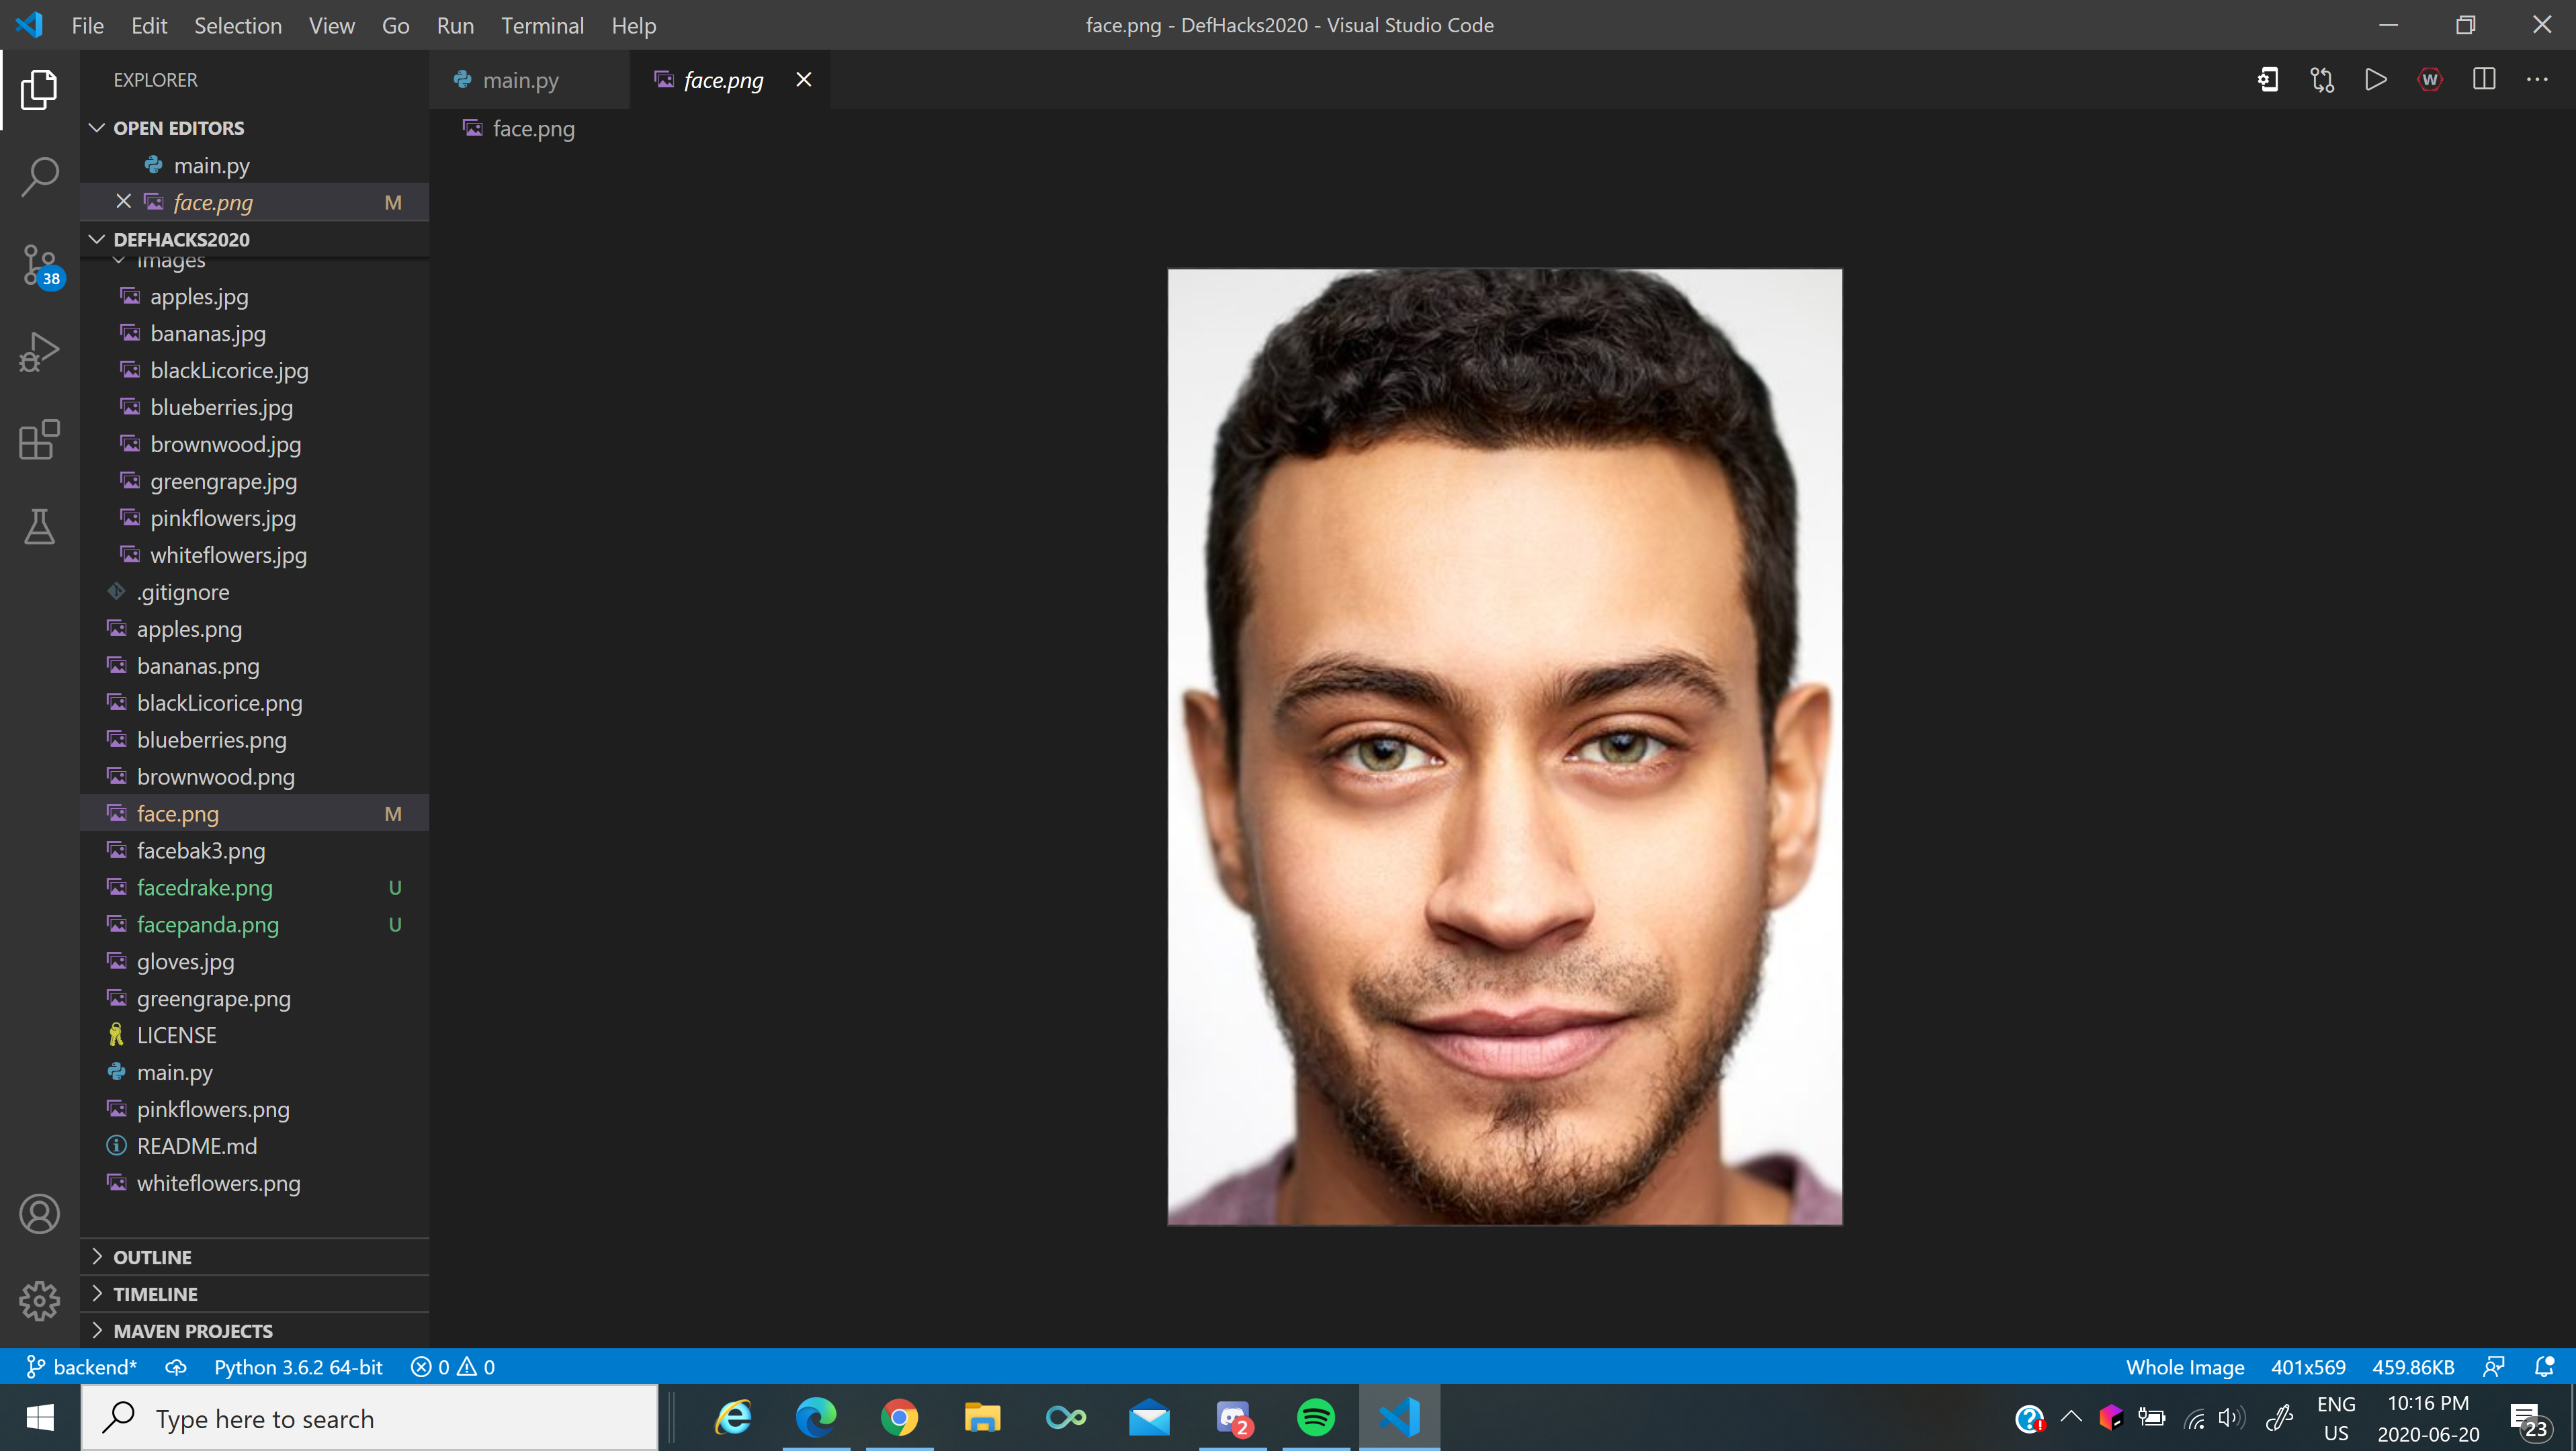Click Python 3.6.2 64-bit interpreter selector
This screenshot has width=2576, height=1451.
298,1367
